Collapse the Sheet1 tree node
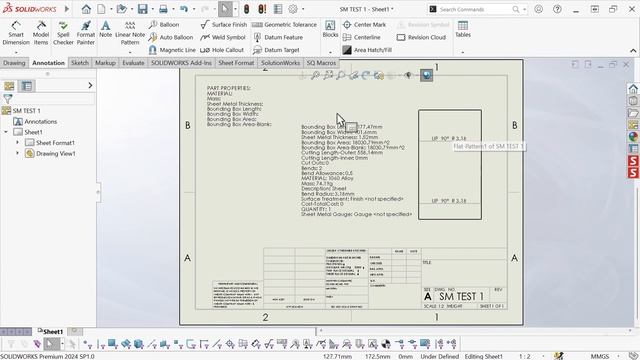 tap(6, 132)
